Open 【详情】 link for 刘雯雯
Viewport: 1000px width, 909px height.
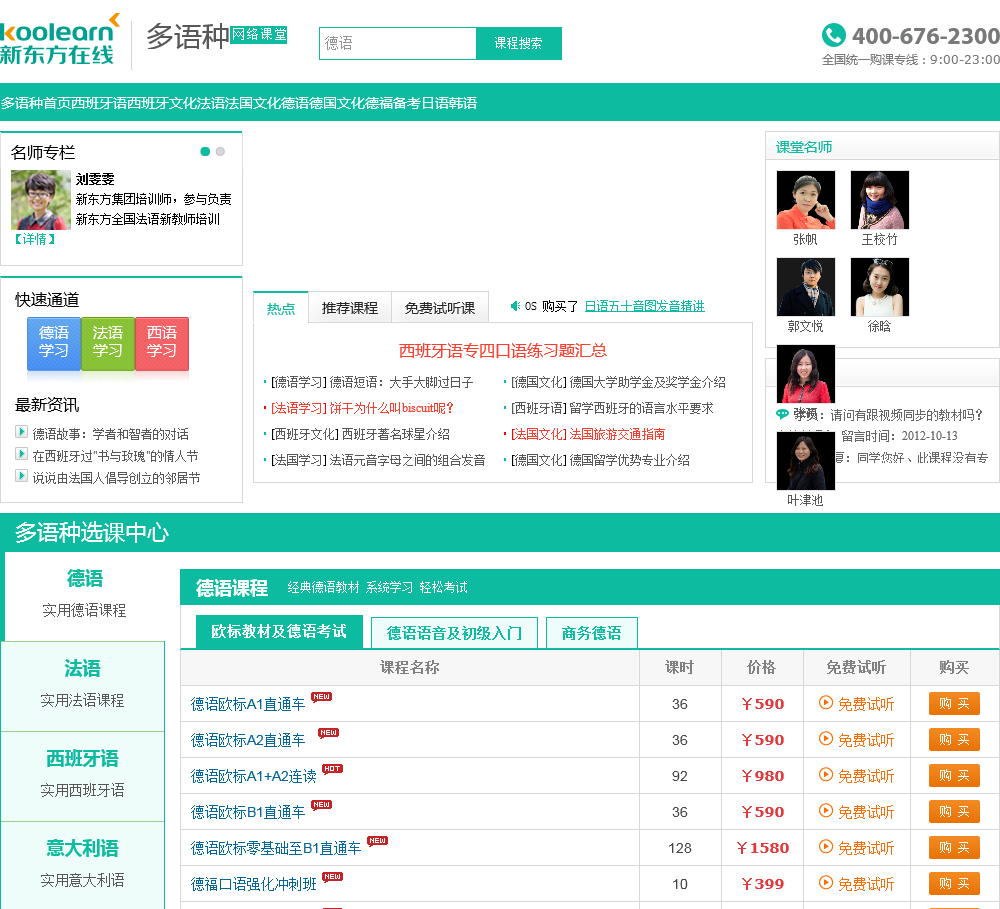[34, 239]
